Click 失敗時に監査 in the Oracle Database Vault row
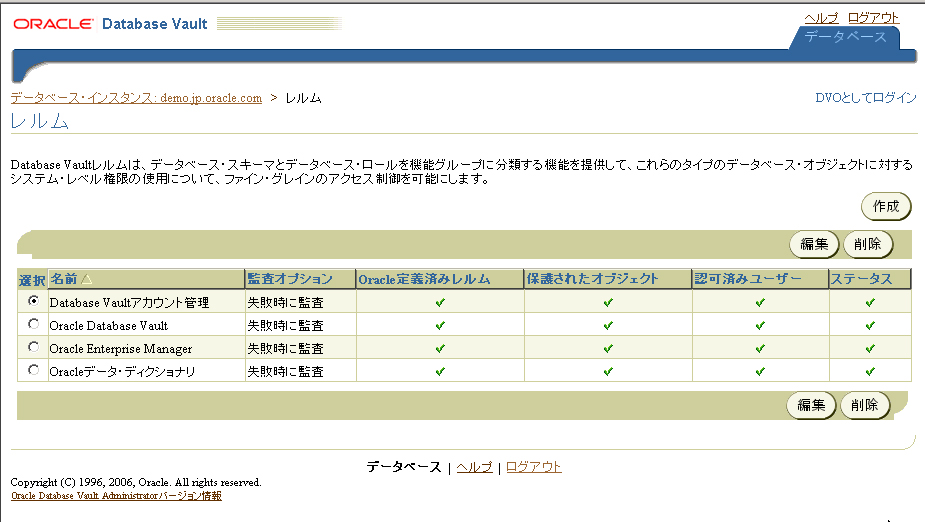Screen dimensions: 925x522 pyautogui.click(x=286, y=326)
